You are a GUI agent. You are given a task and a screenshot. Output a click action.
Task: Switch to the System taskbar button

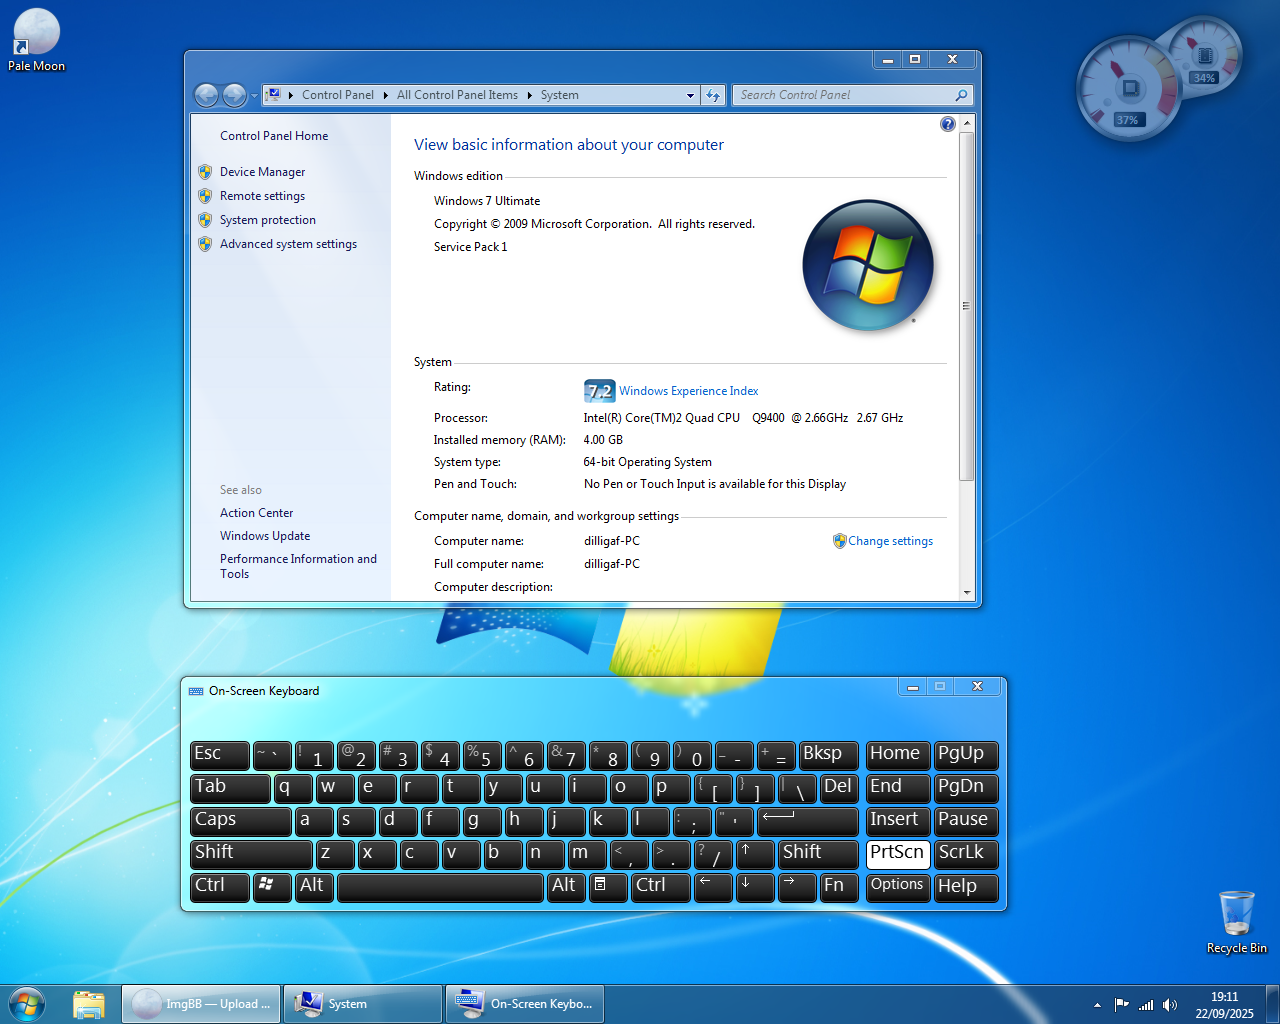(x=362, y=1004)
